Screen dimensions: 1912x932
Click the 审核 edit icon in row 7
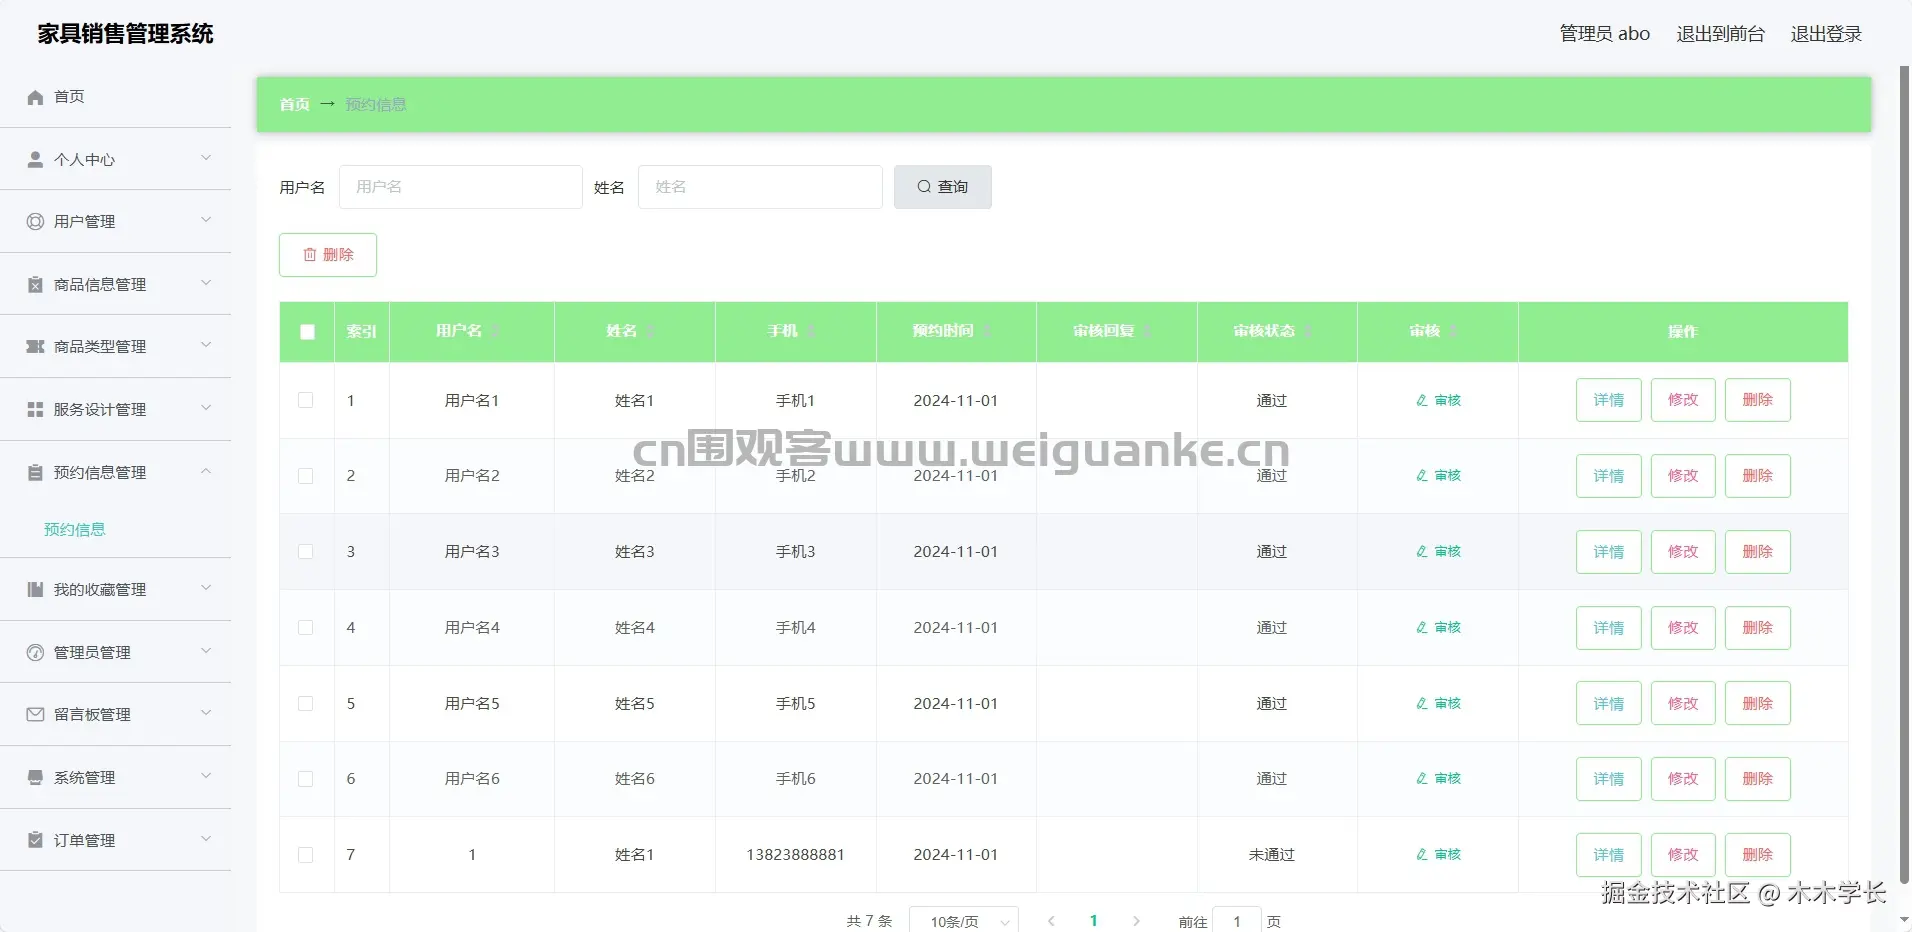[1422, 854]
